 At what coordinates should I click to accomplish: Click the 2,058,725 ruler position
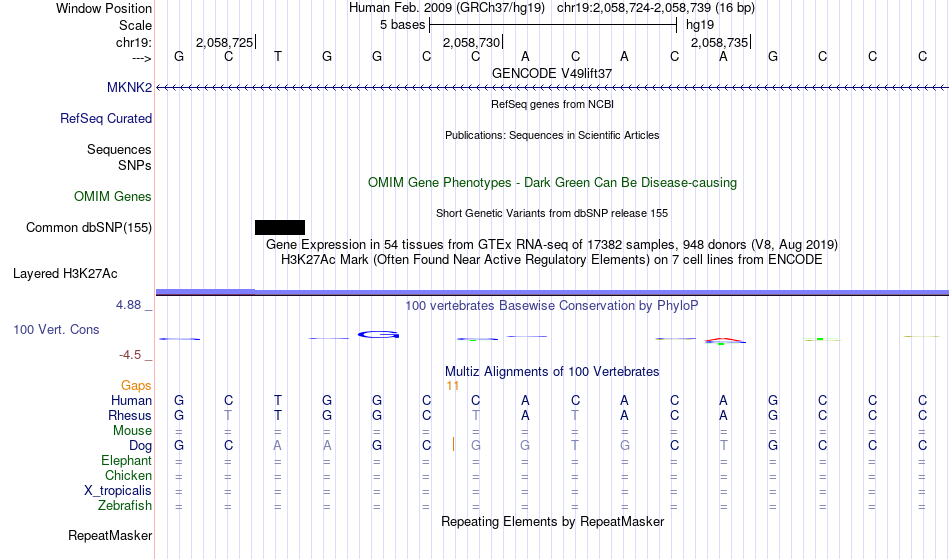point(225,42)
